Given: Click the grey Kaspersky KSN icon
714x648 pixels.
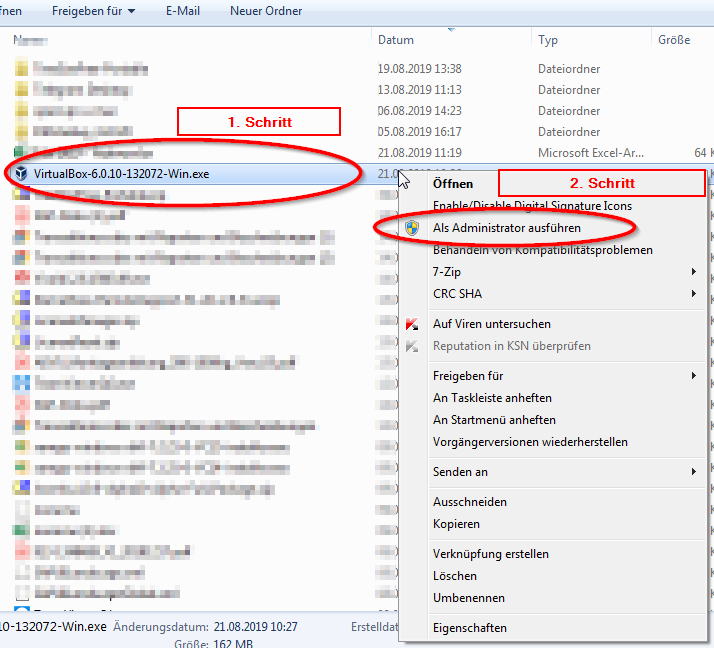Looking at the screenshot, I should [412, 346].
